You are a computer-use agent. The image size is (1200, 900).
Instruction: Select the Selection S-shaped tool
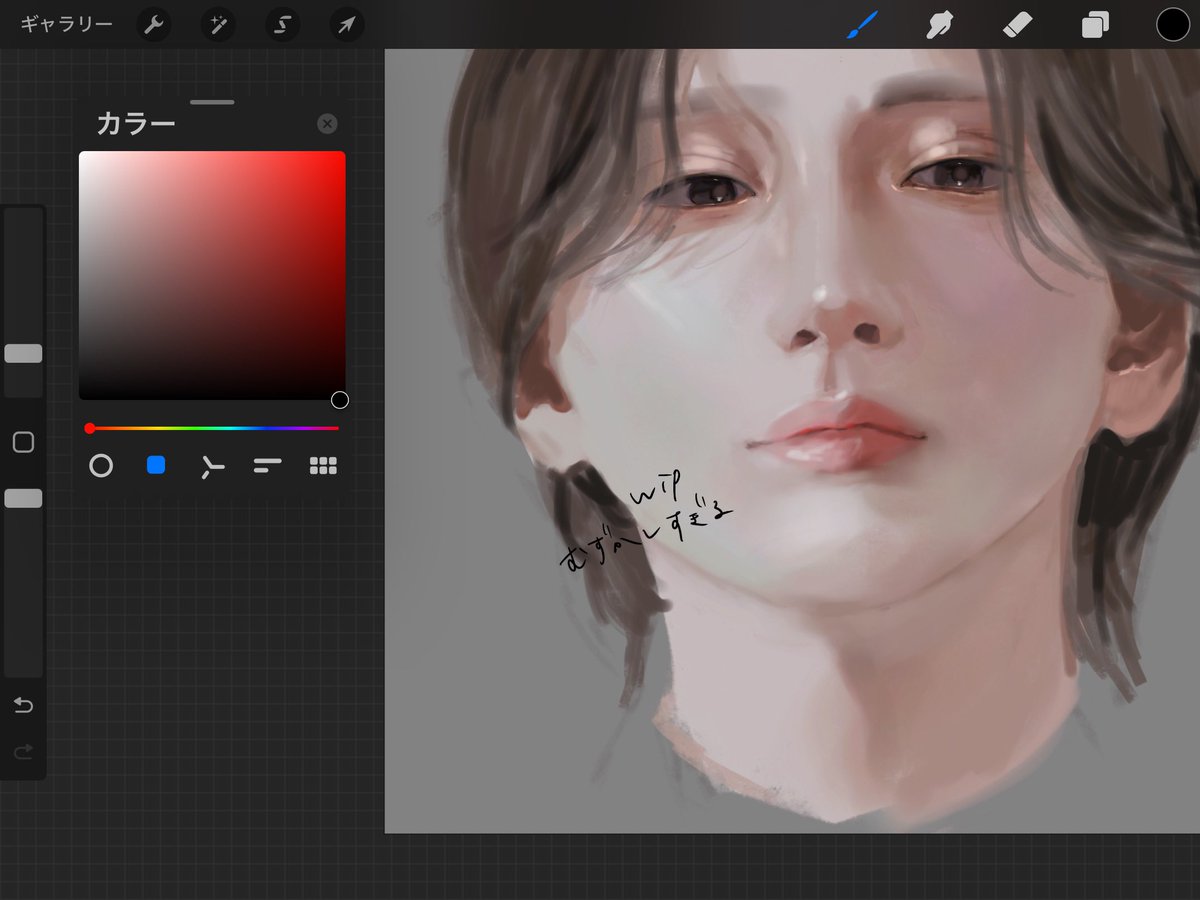click(283, 25)
